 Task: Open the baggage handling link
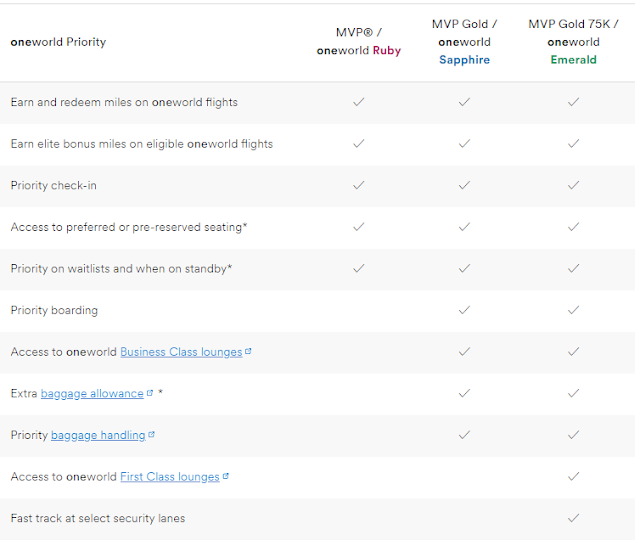click(x=98, y=436)
